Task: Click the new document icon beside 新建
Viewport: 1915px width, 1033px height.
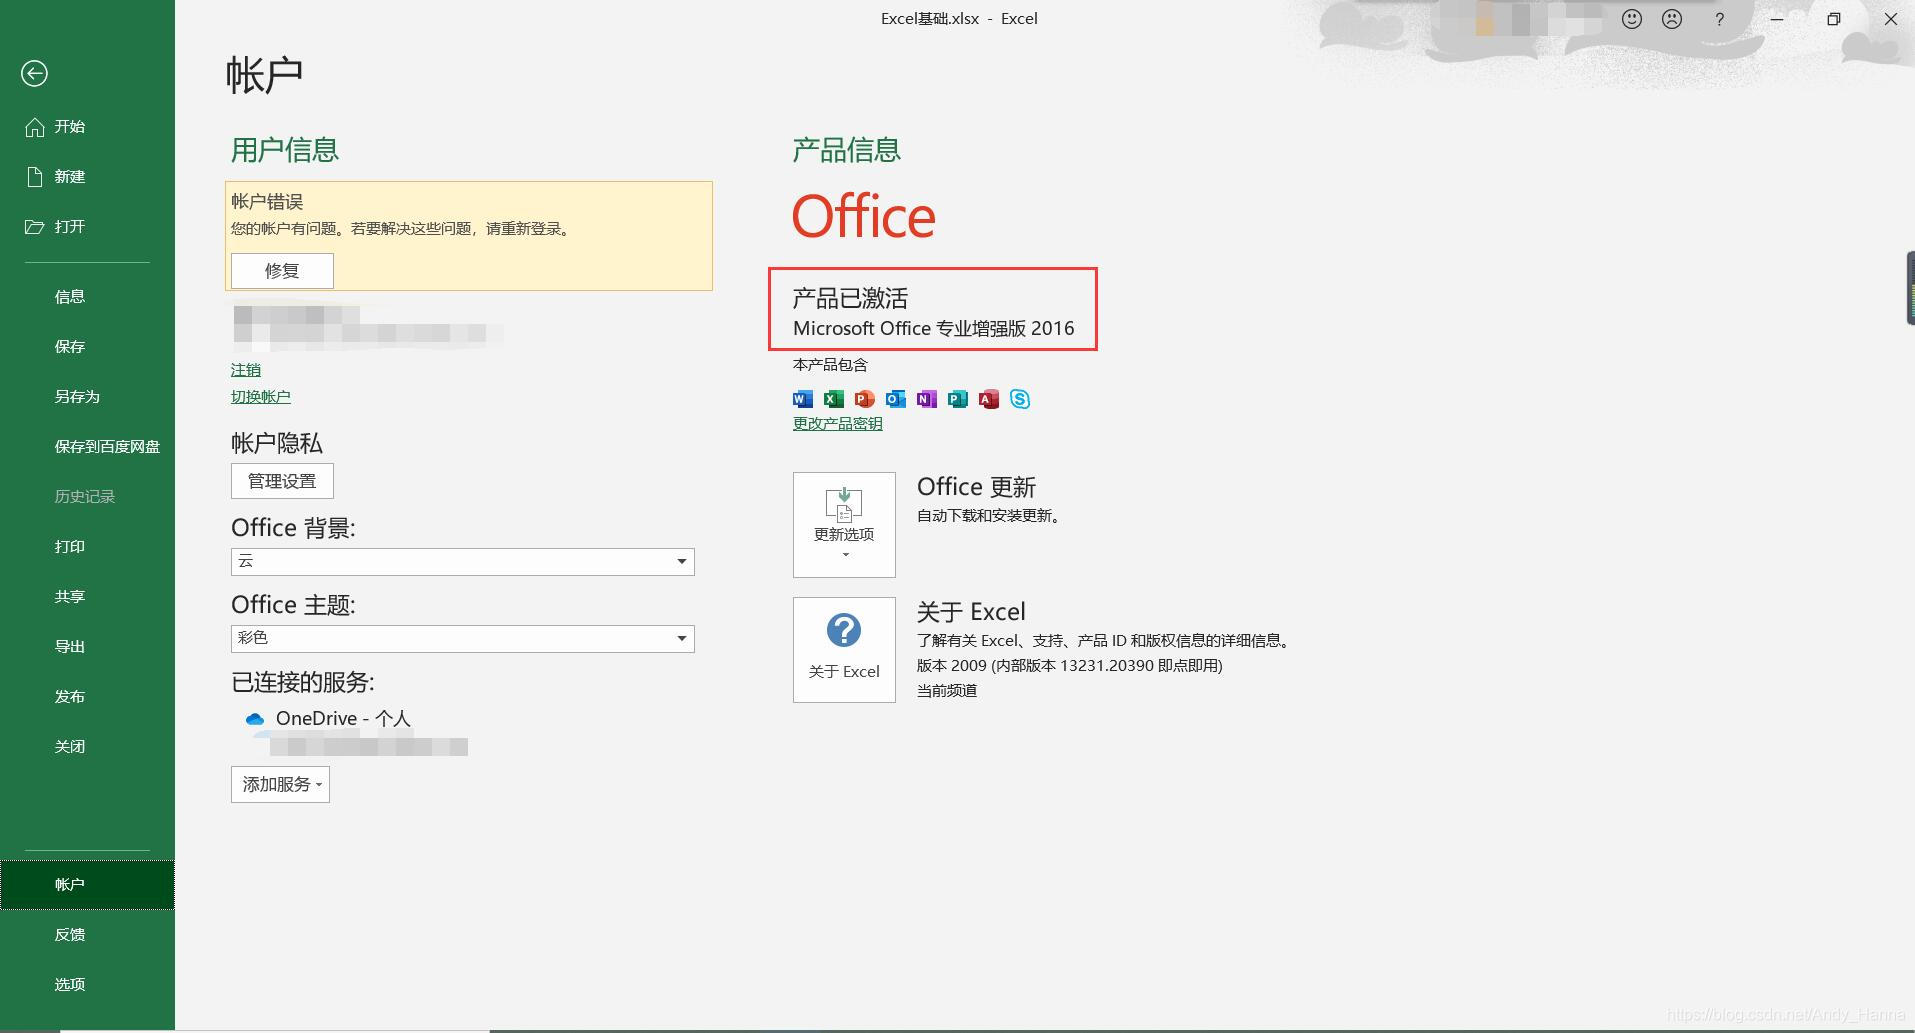Action: click(x=35, y=177)
